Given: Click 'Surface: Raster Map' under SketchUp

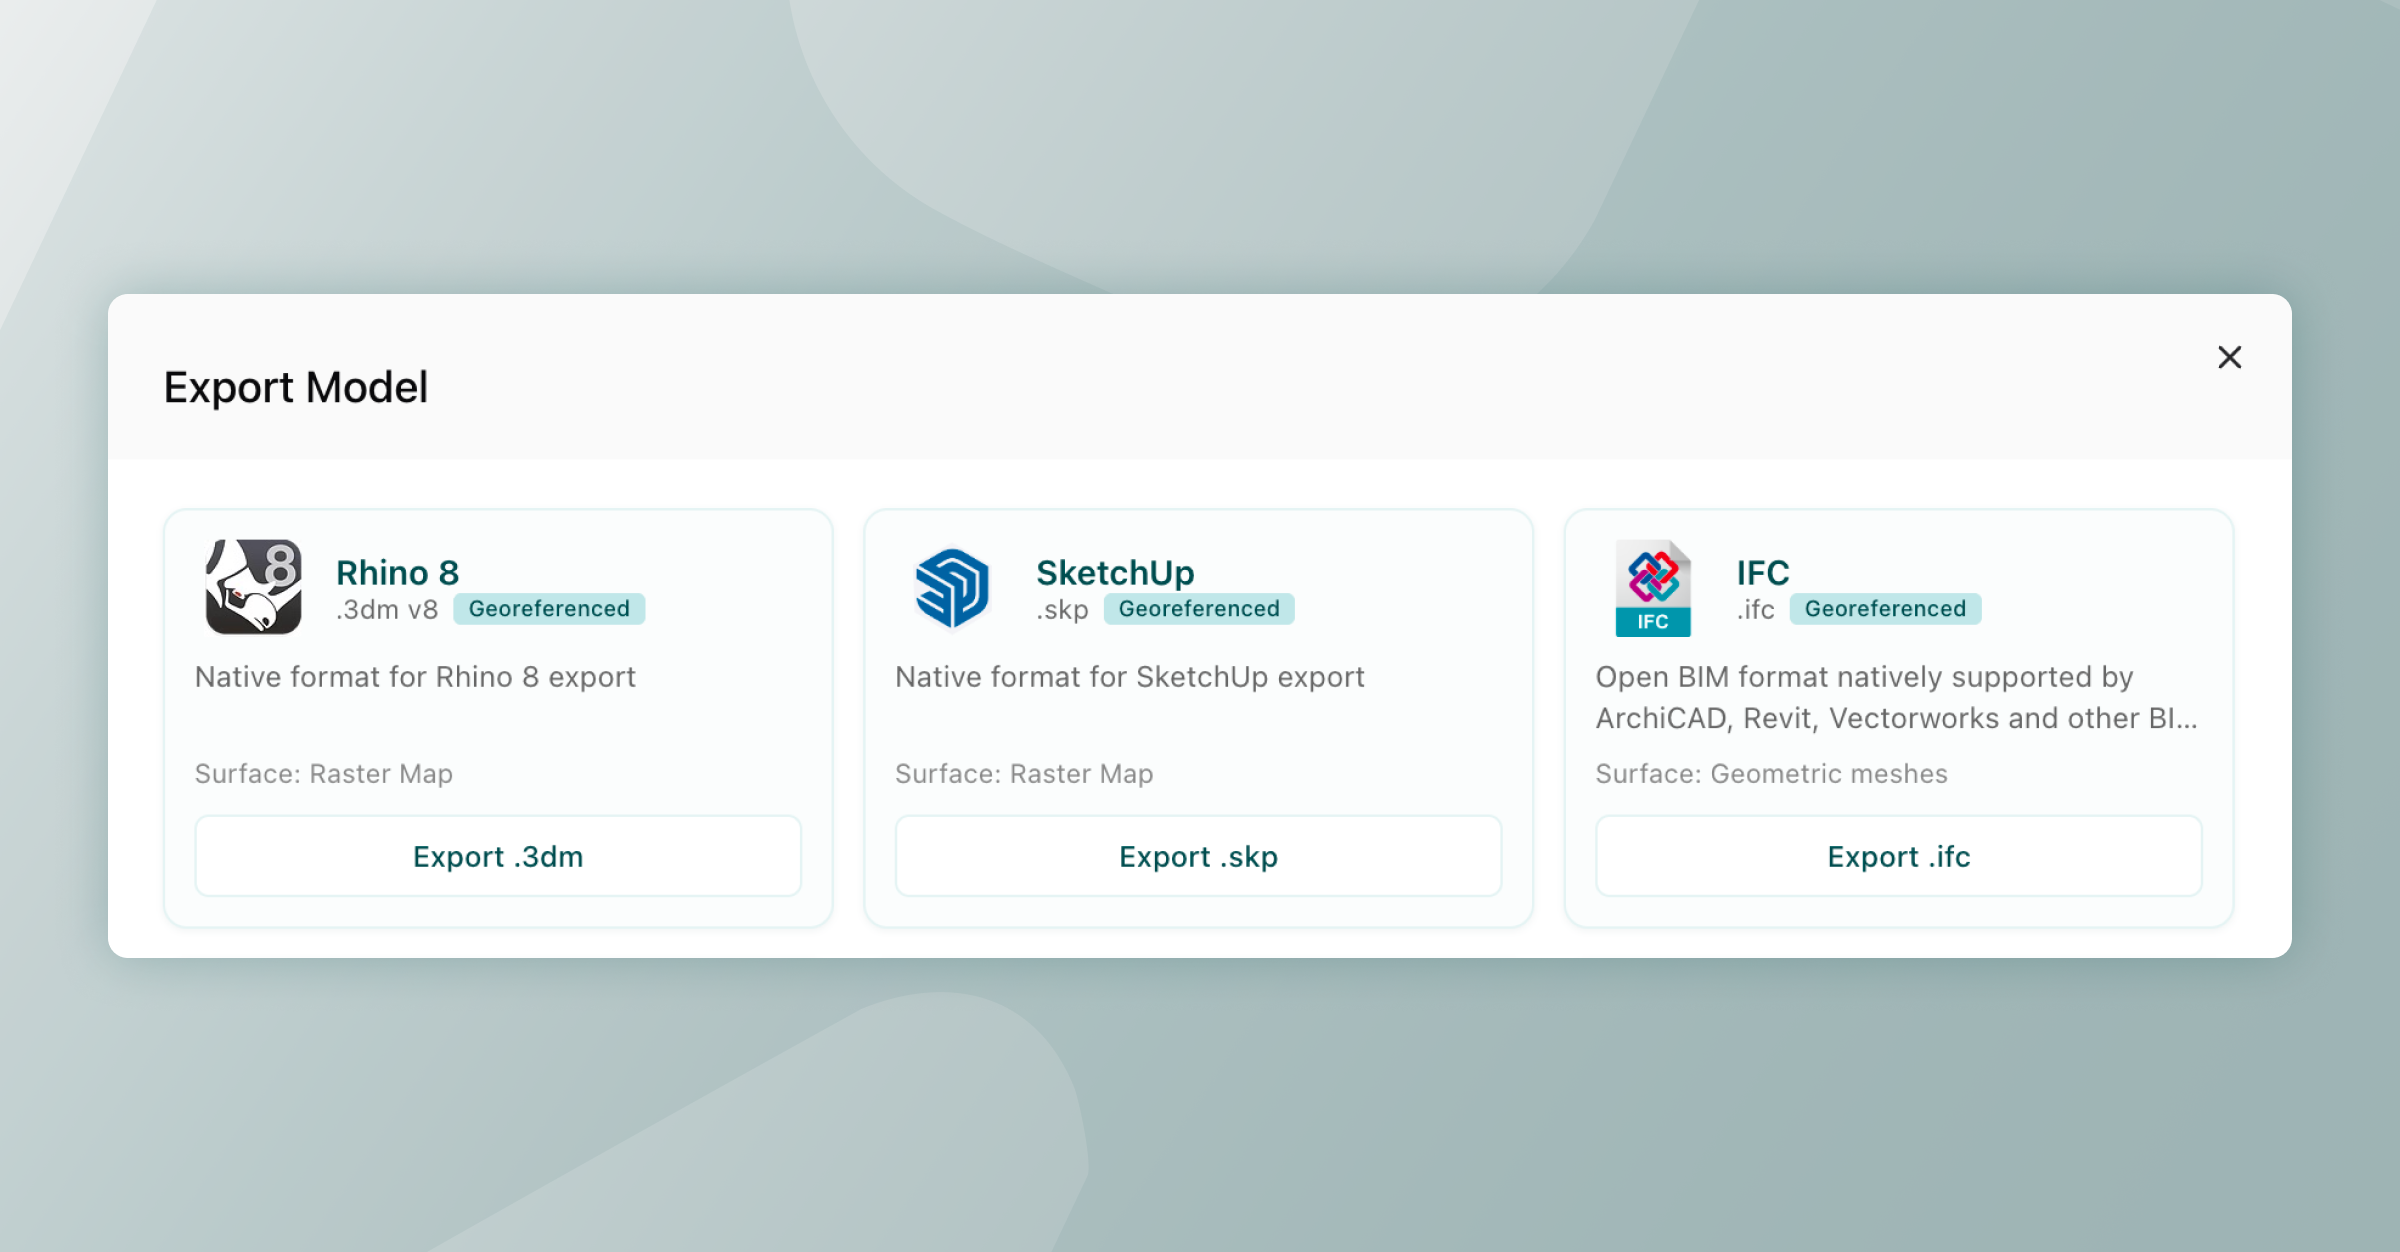Looking at the screenshot, I should pyautogui.click(x=1024, y=774).
